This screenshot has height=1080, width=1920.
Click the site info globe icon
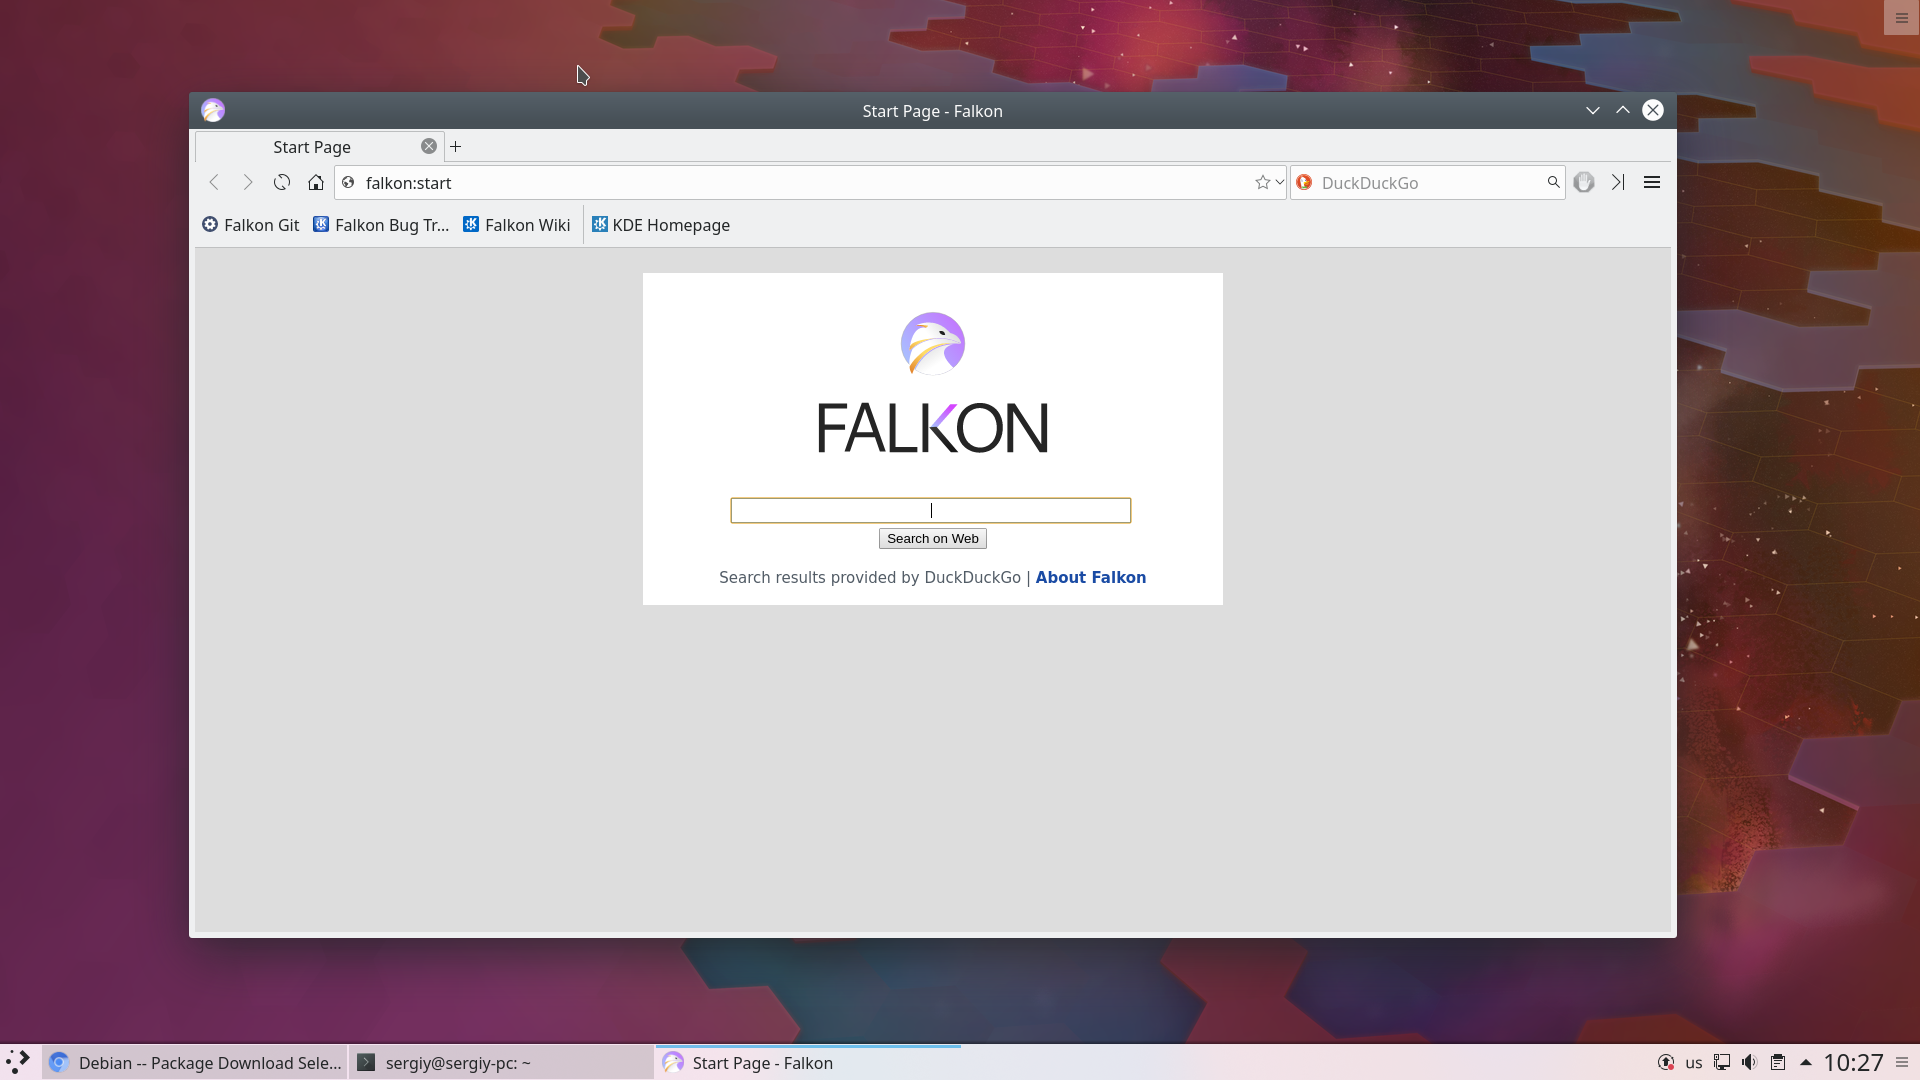(348, 182)
